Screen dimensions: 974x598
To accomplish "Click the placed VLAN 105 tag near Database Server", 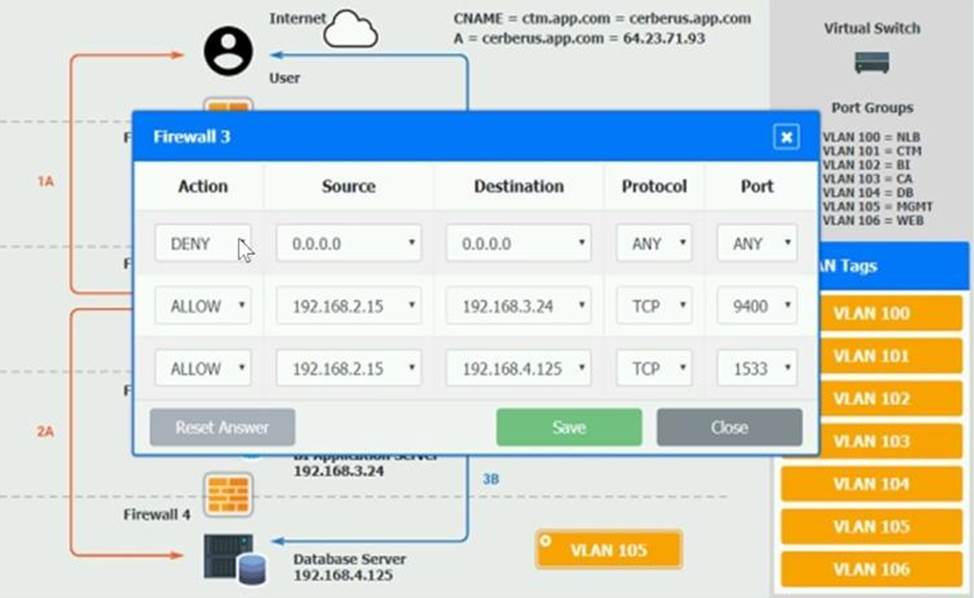I will [608, 550].
